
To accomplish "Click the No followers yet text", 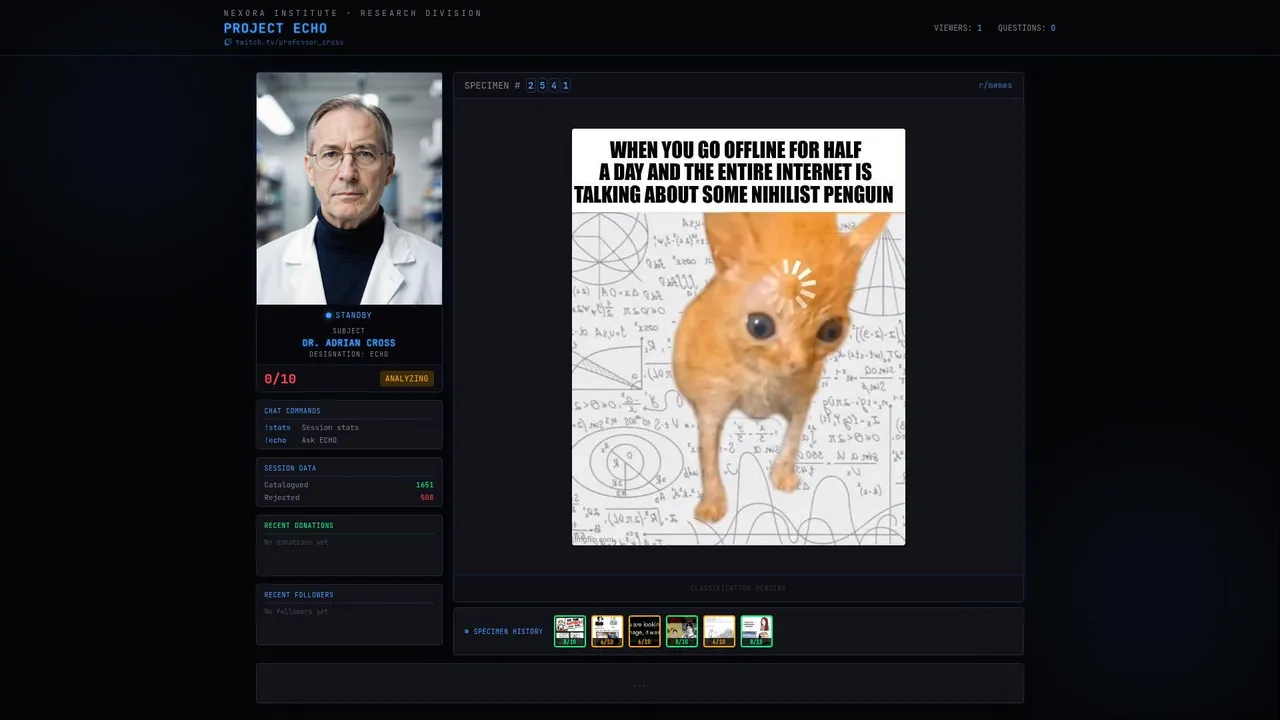I will (296, 611).
